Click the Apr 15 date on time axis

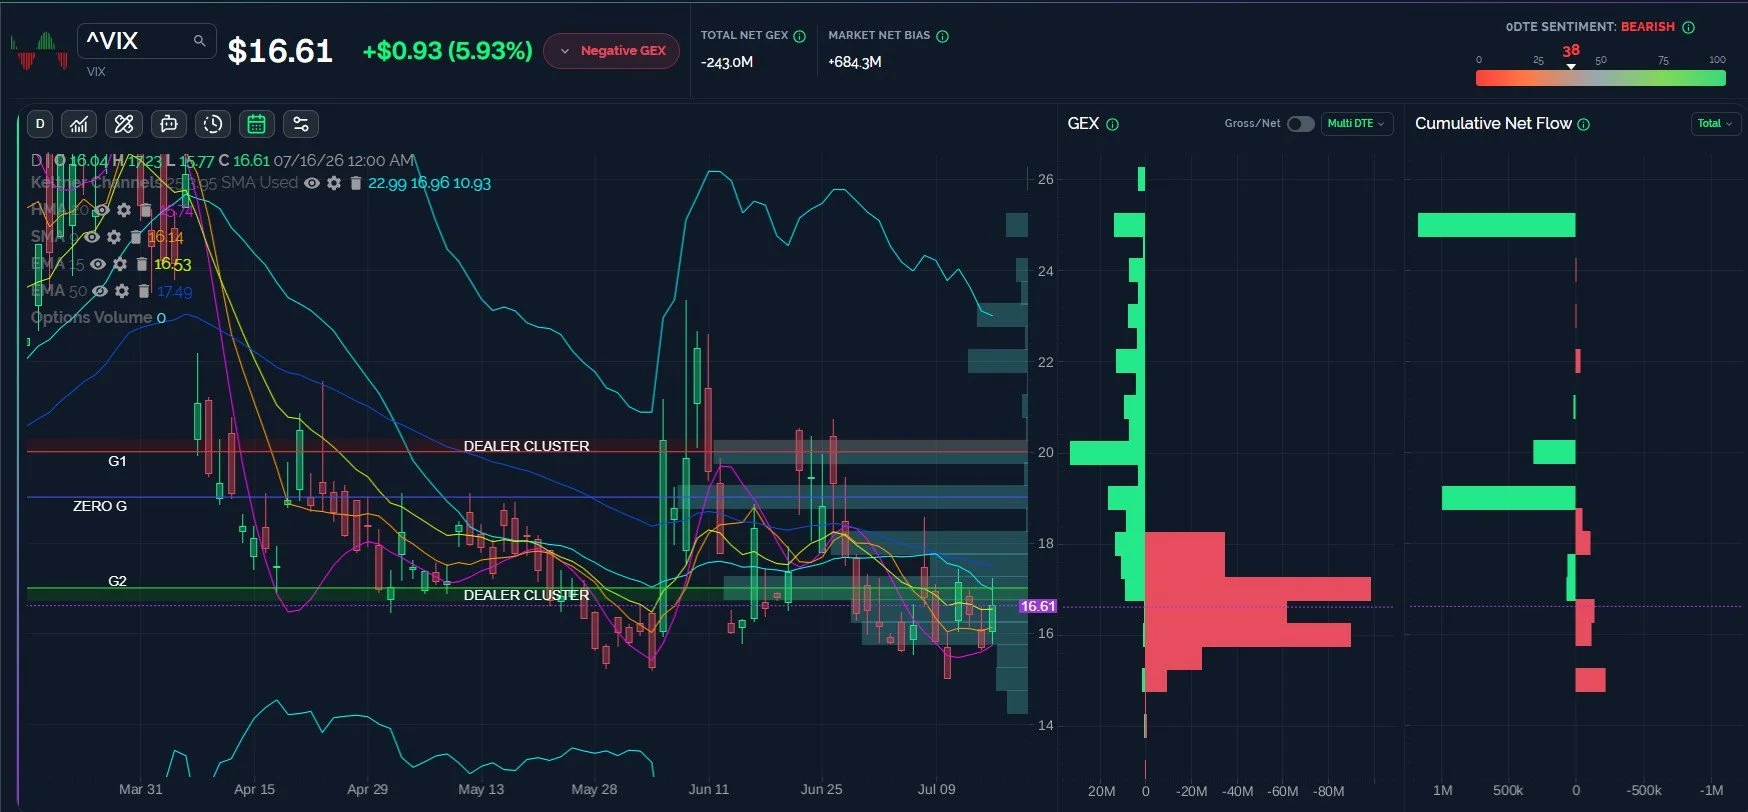(x=254, y=789)
